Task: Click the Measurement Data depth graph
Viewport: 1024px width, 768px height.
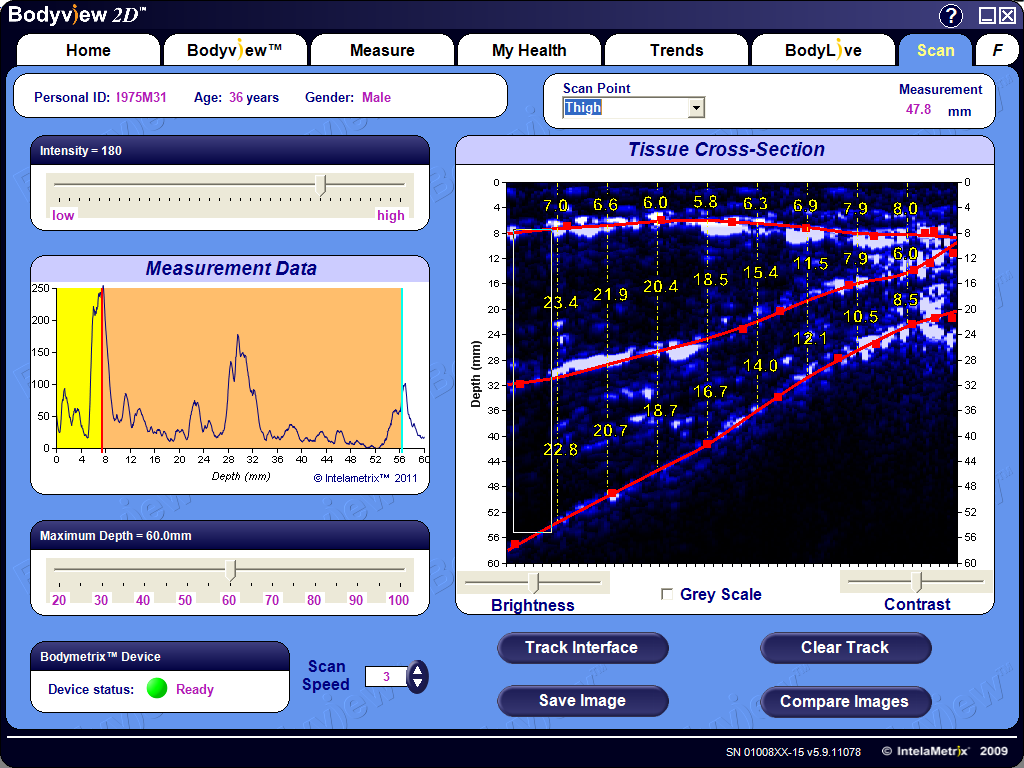Action: pos(240,368)
